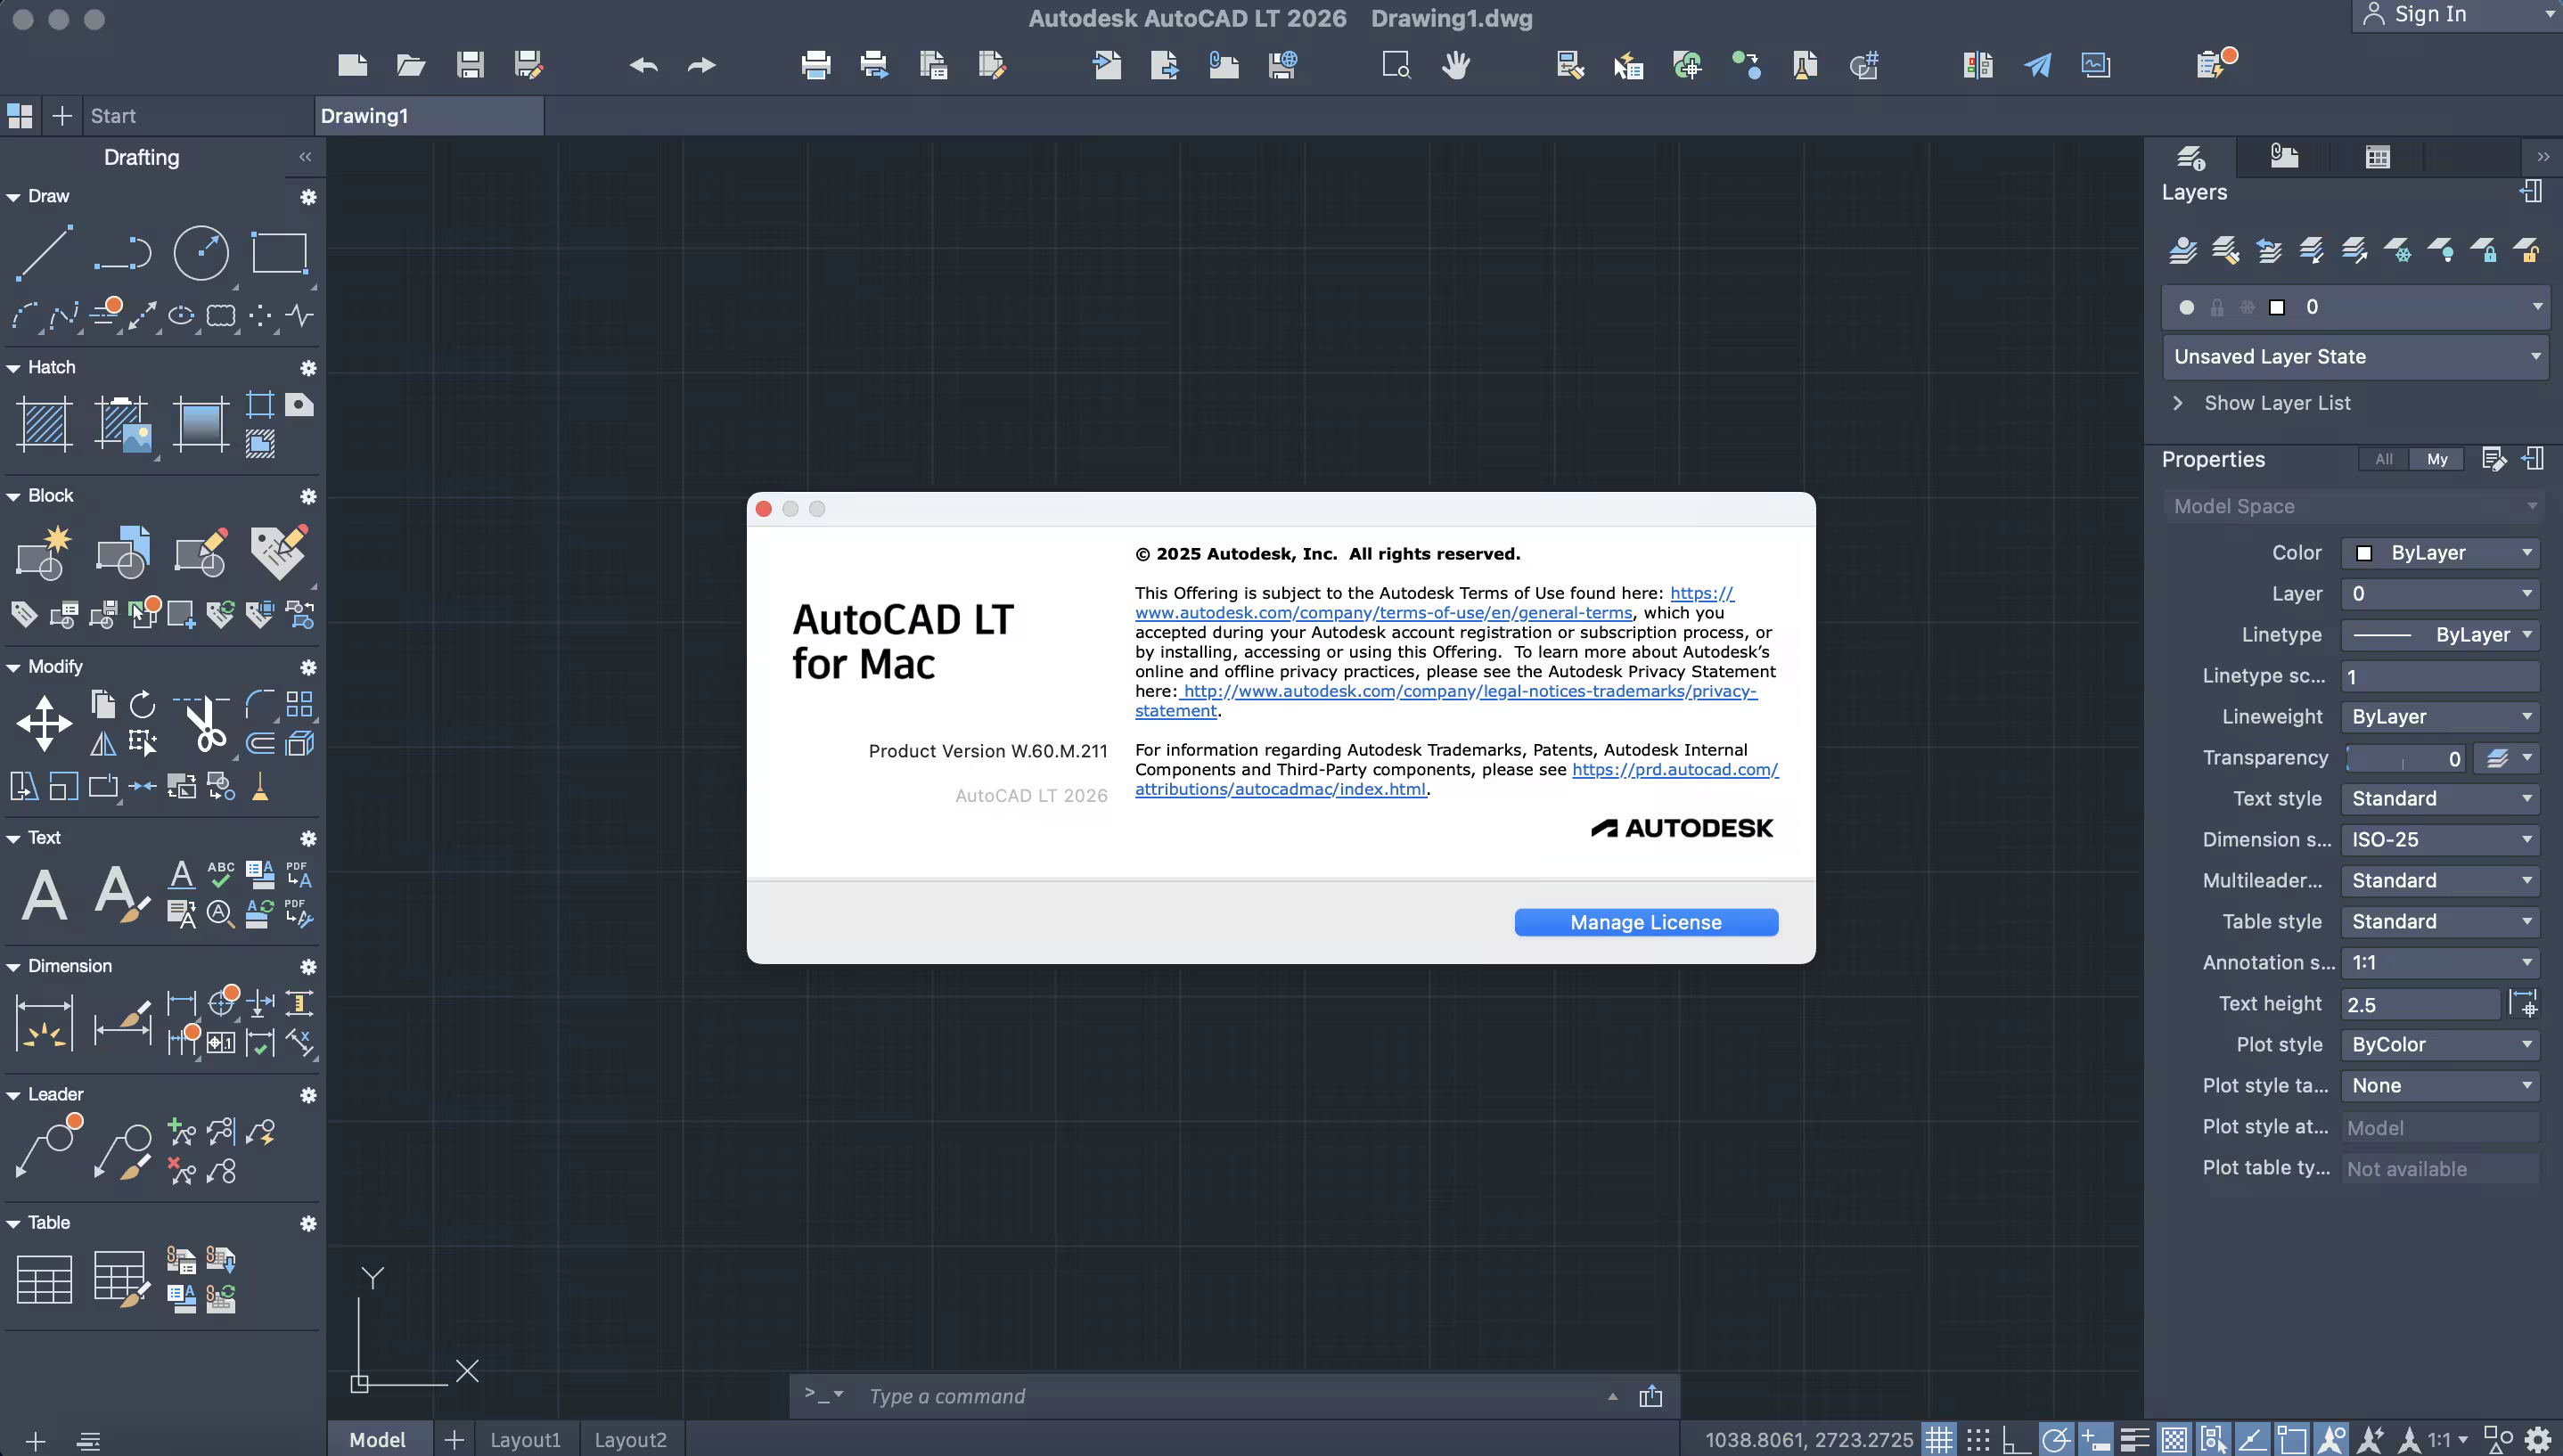Select the Polyline tool
Screen dimensions: 2563x1456
[122, 252]
